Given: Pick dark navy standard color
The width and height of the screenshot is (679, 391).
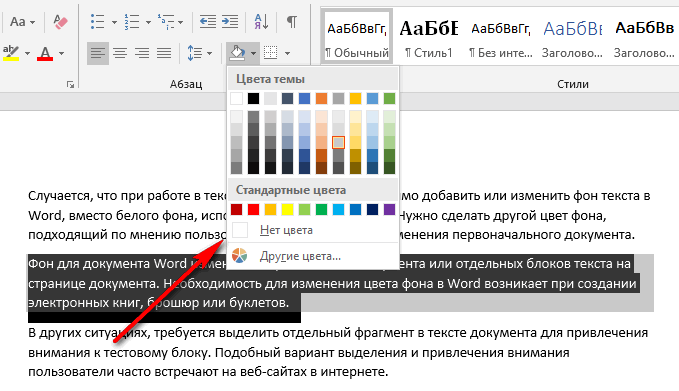Looking at the screenshot, I should [372, 210].
